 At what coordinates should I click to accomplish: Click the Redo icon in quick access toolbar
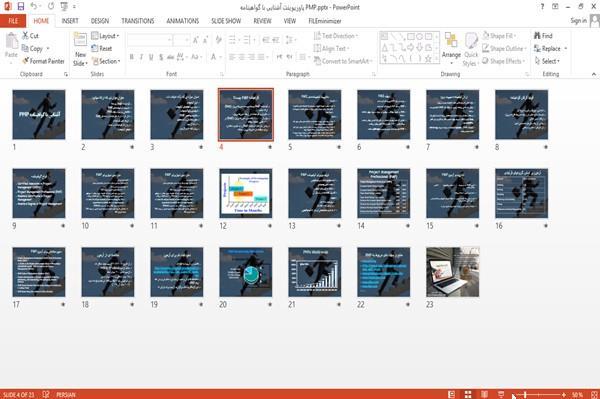(x=51, y=7)
